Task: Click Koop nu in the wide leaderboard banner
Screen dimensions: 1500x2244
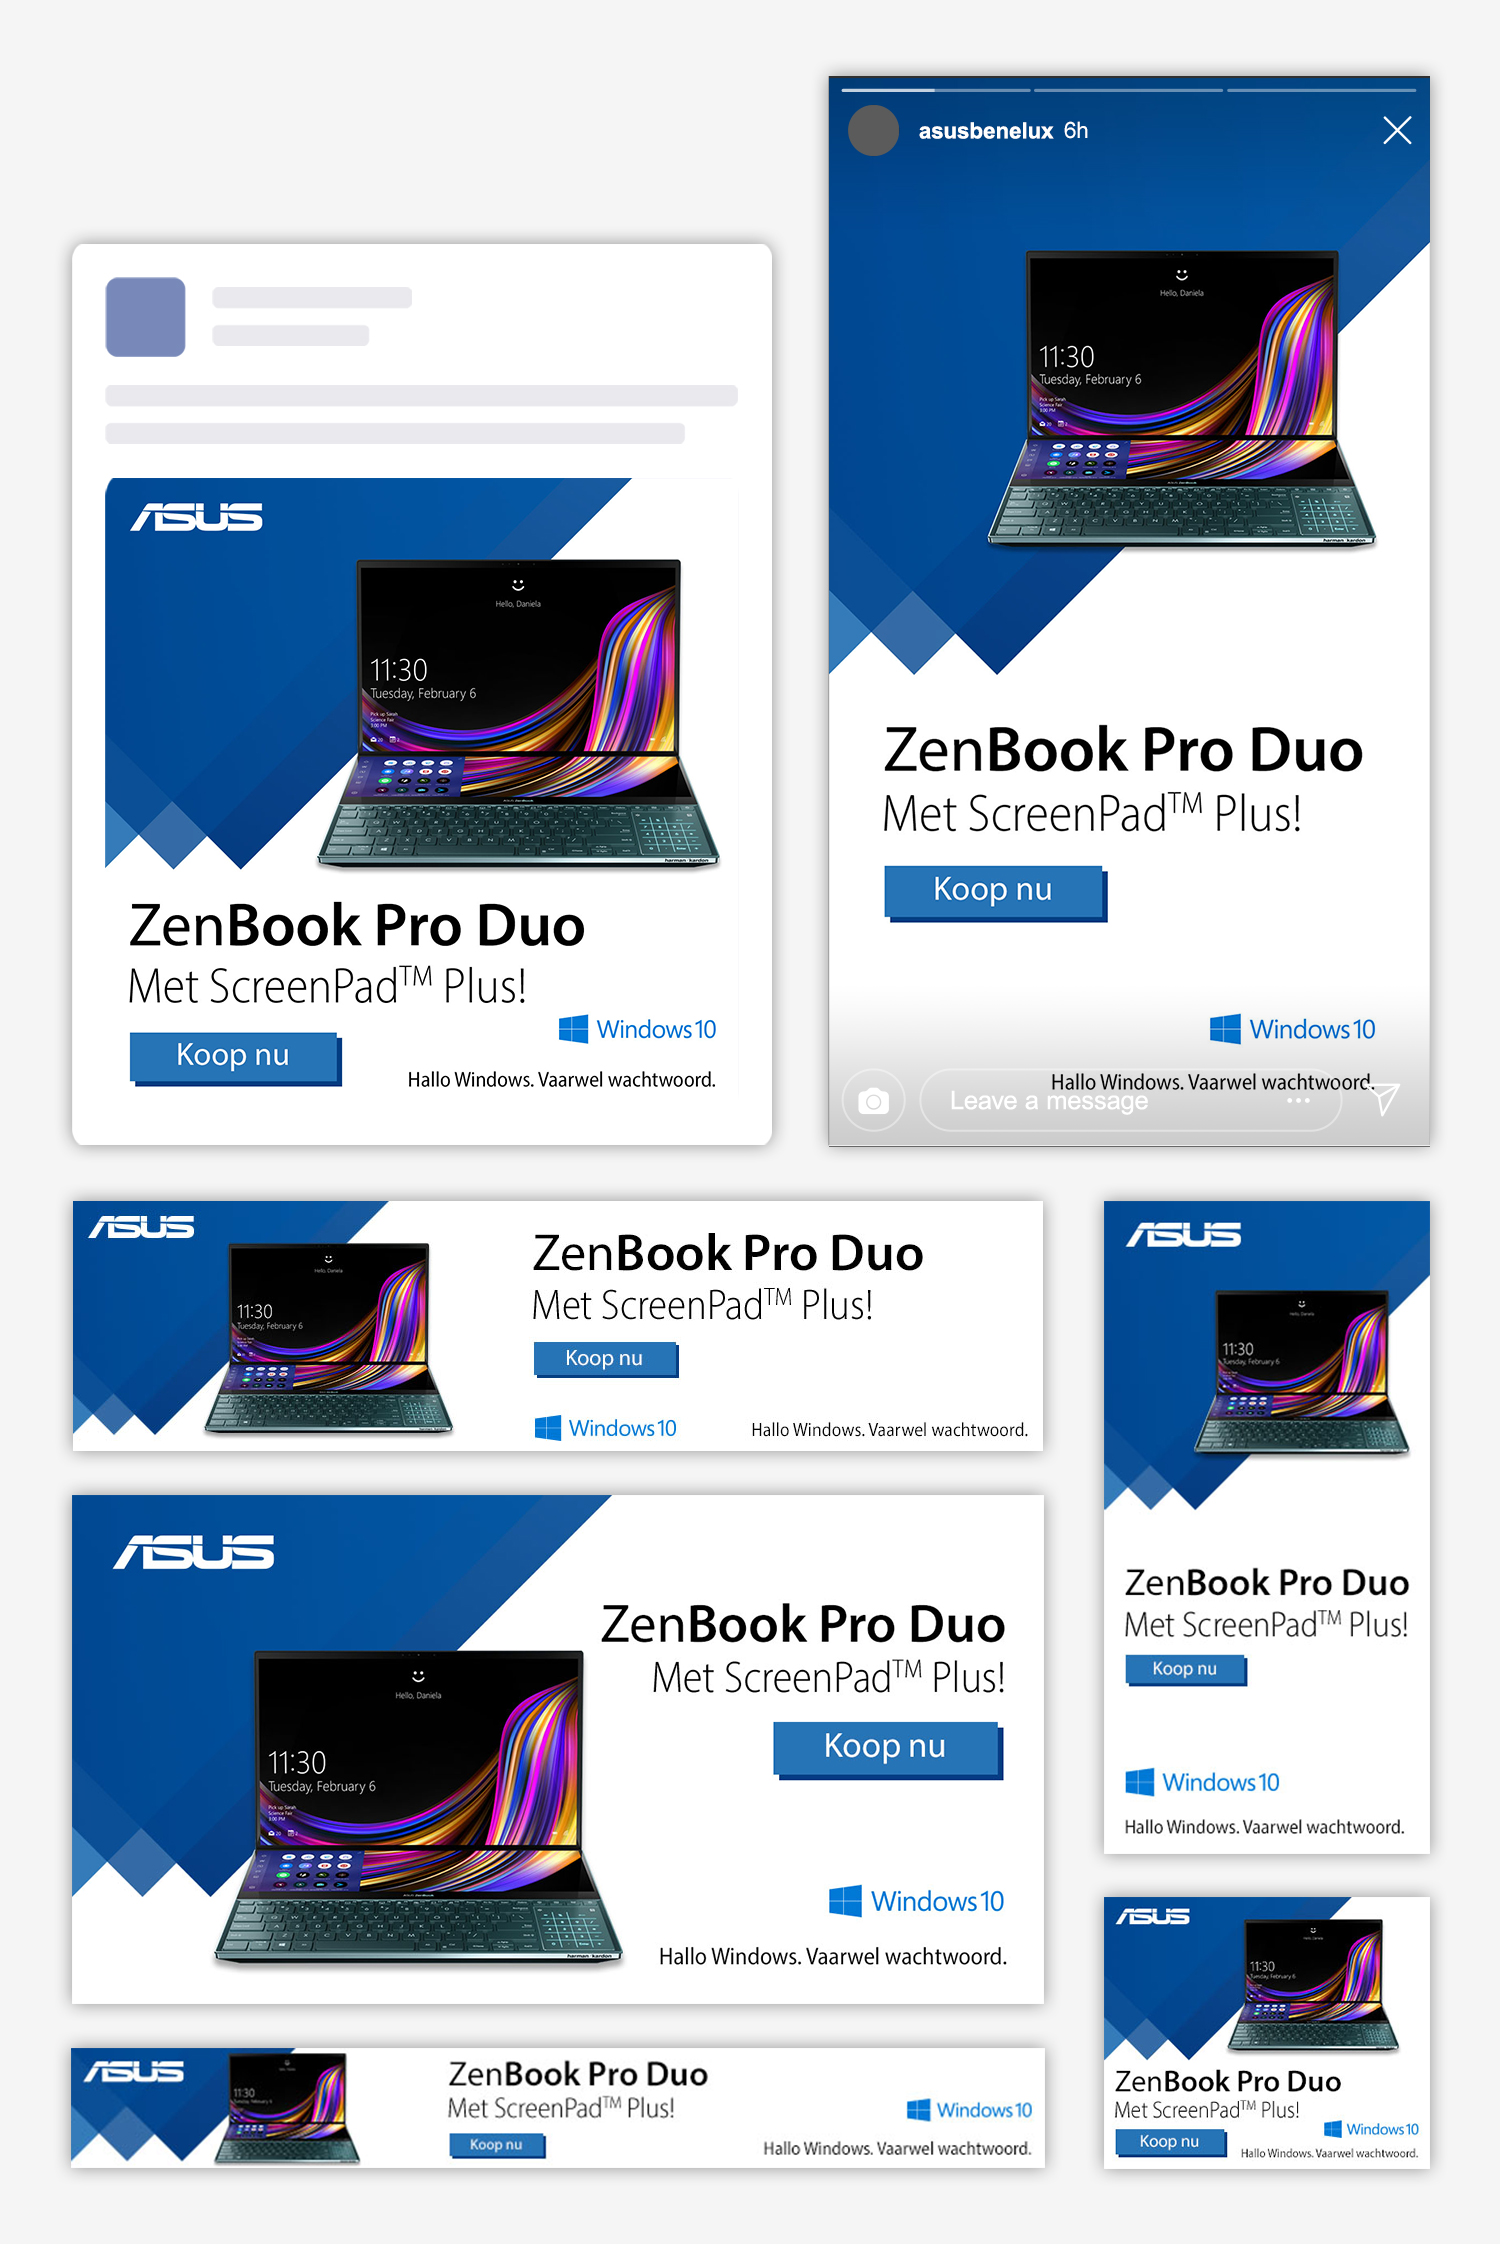Action: tap(604, 1358)
